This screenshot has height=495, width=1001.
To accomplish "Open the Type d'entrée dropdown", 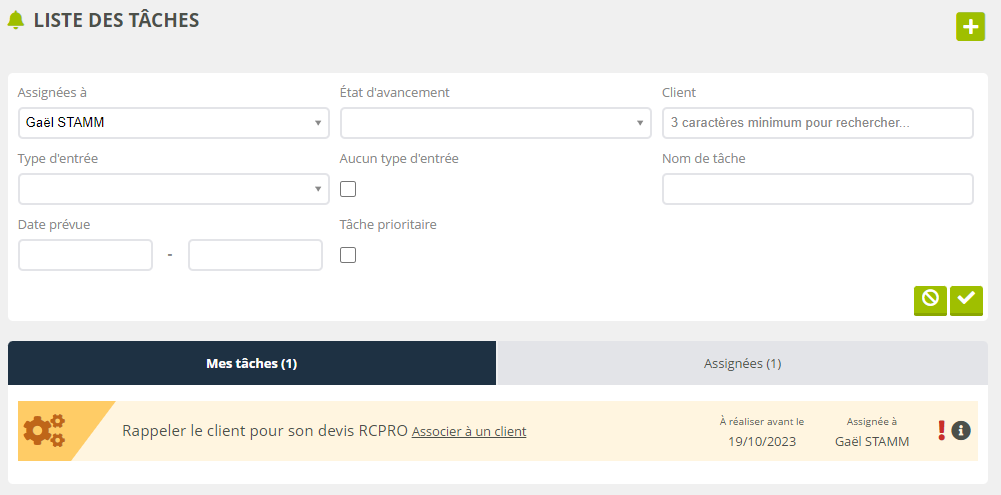I will (173, 189).
